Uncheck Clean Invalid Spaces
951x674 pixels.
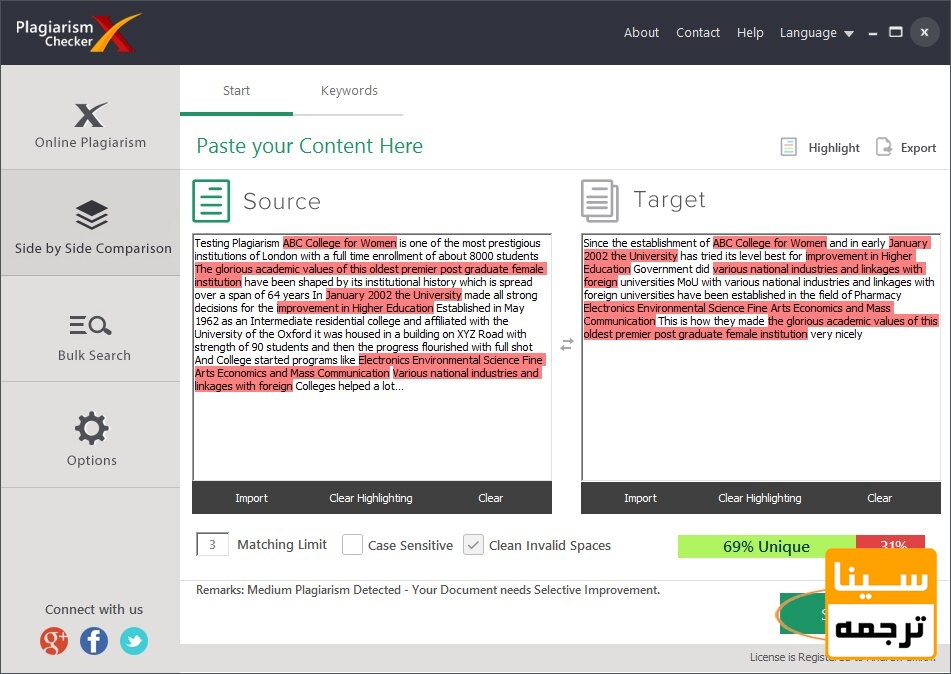click(x=473, y=545)
